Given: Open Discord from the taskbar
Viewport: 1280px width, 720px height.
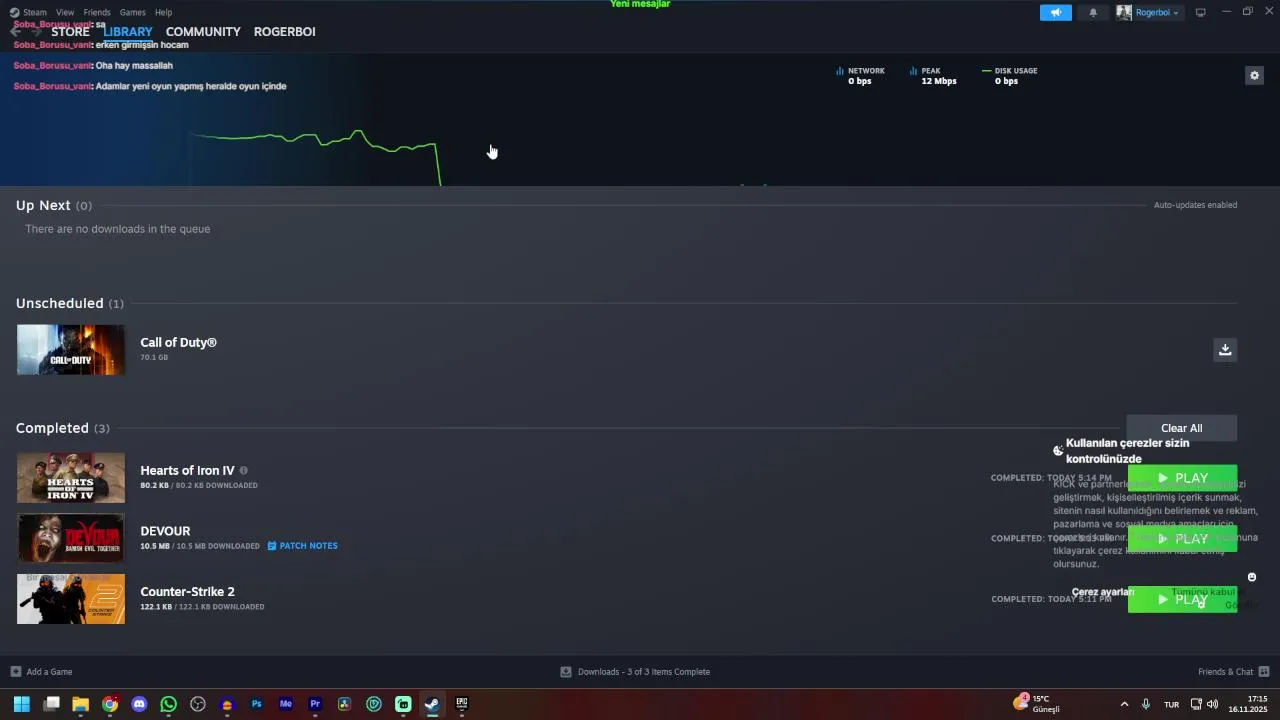Looking at the screenshot, I should 139,704.
